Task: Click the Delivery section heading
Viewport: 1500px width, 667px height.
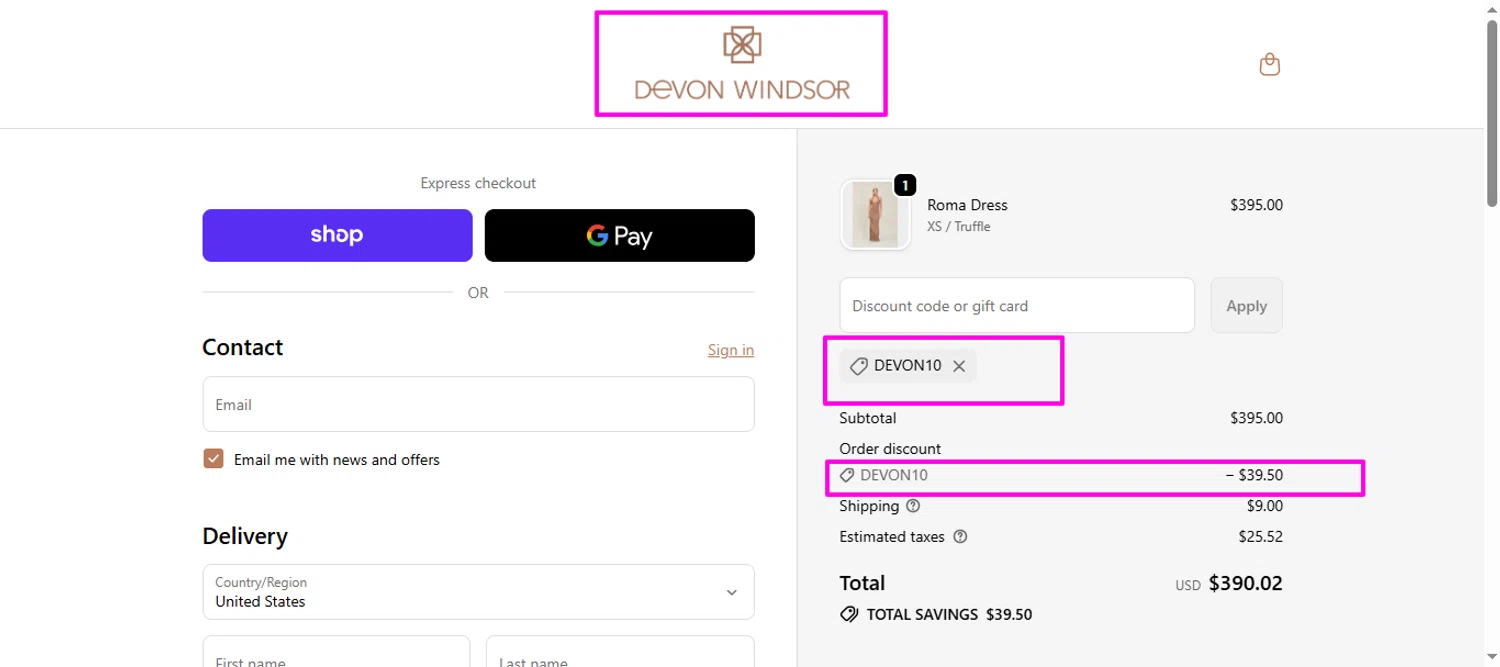Action: [245, 536]
